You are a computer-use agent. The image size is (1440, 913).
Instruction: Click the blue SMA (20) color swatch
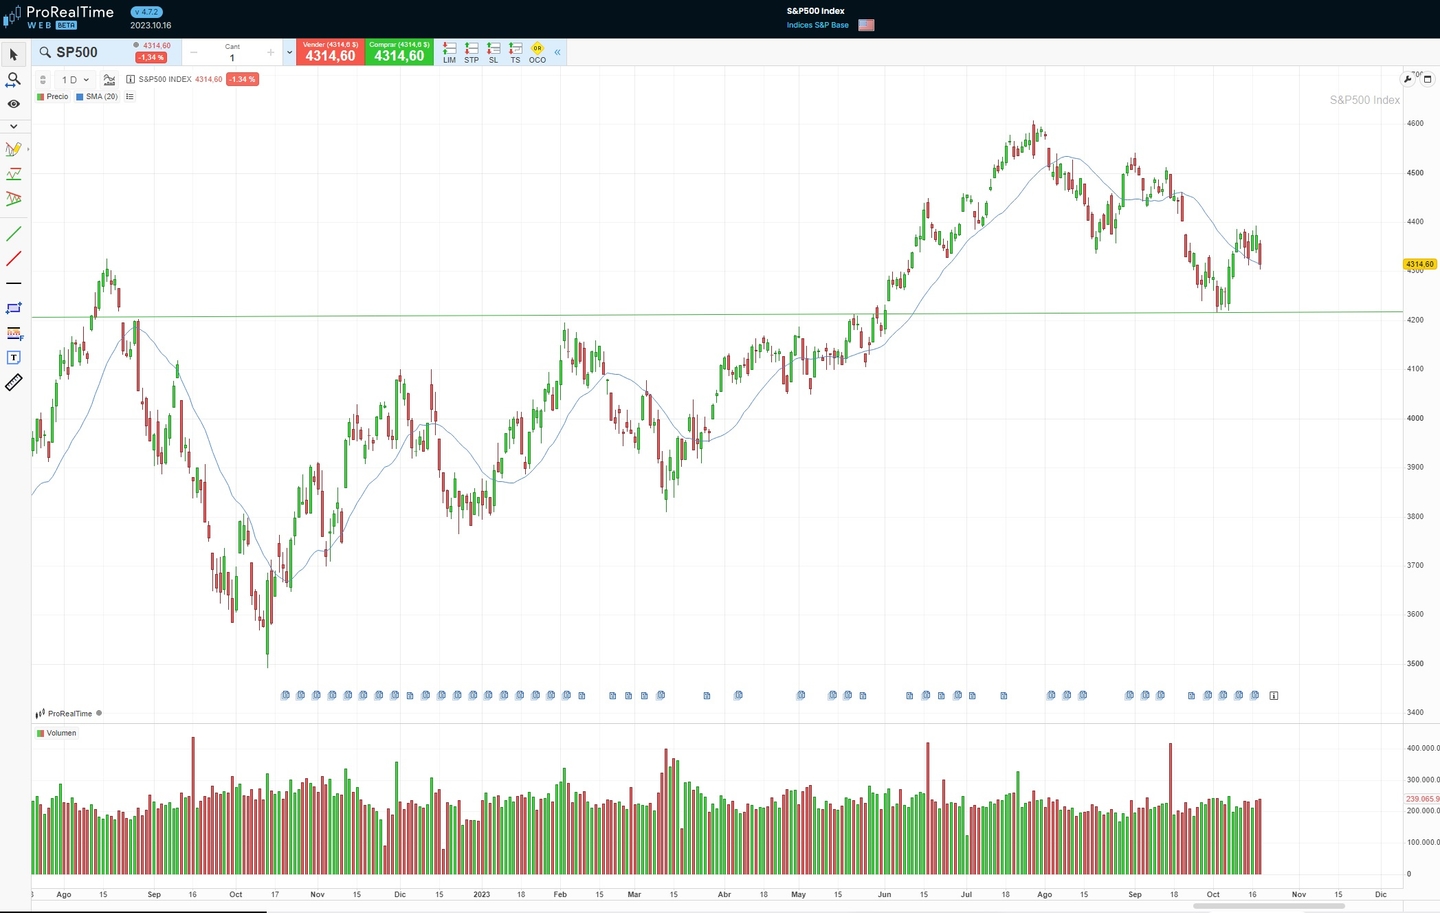[80, 96]
